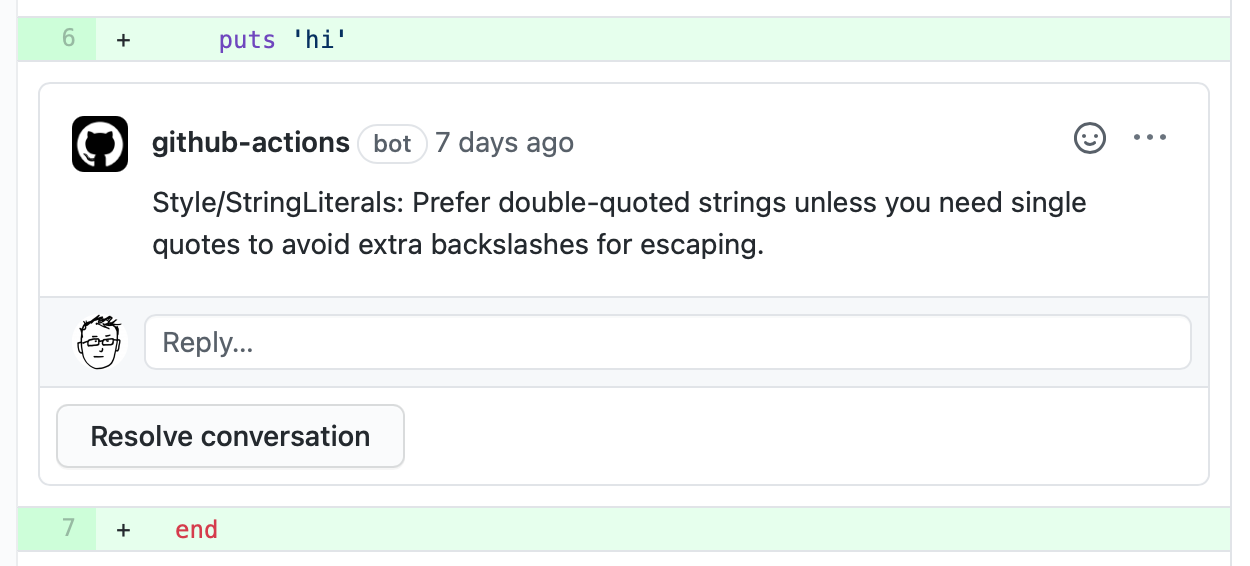Open the github-actions author link

(250, 143)
